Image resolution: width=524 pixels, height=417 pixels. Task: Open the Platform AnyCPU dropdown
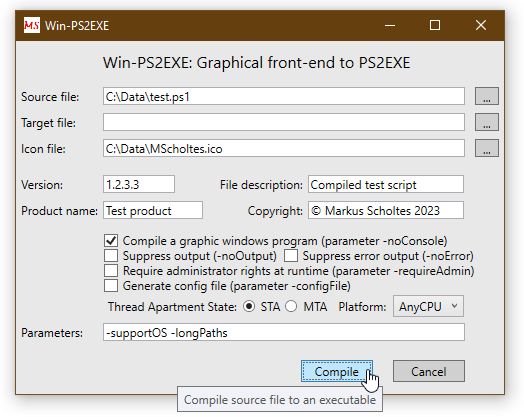(428, 306)
